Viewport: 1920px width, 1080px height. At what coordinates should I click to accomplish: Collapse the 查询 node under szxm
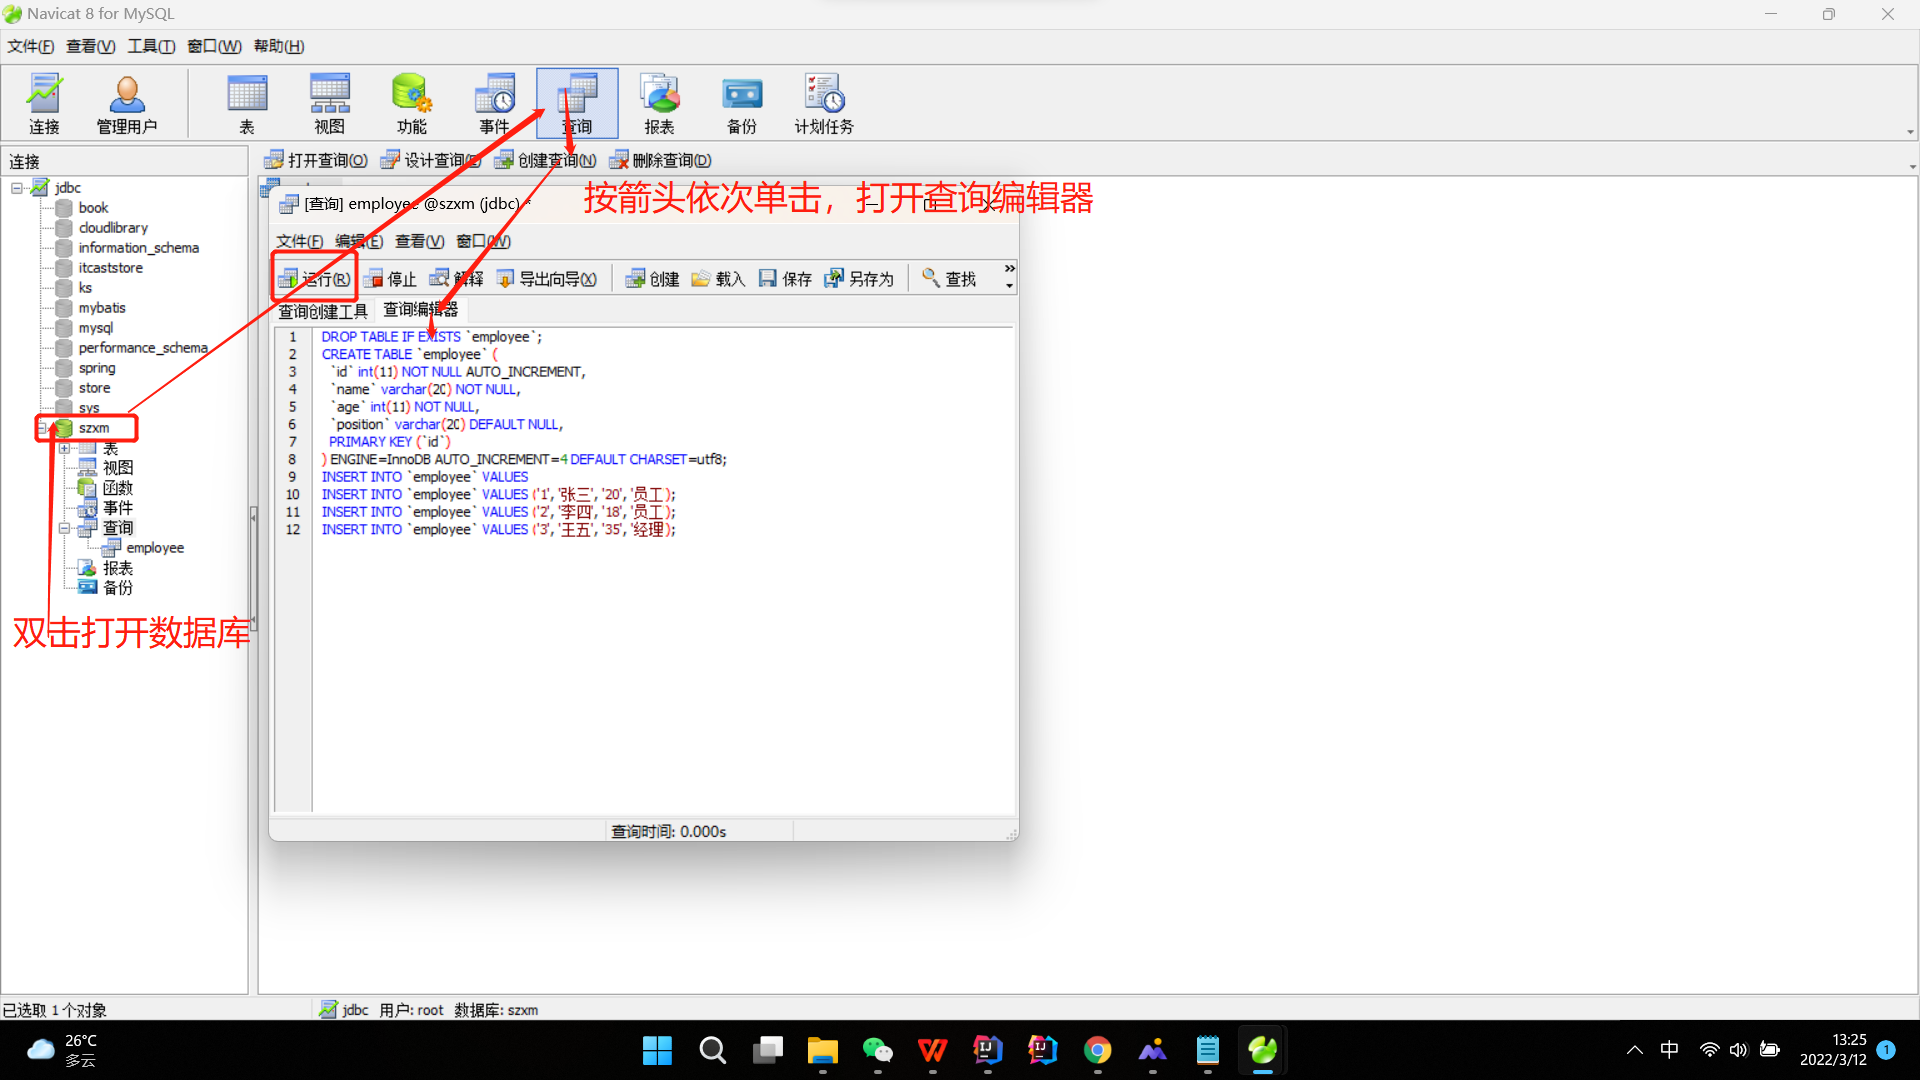(x=65, y=528)
